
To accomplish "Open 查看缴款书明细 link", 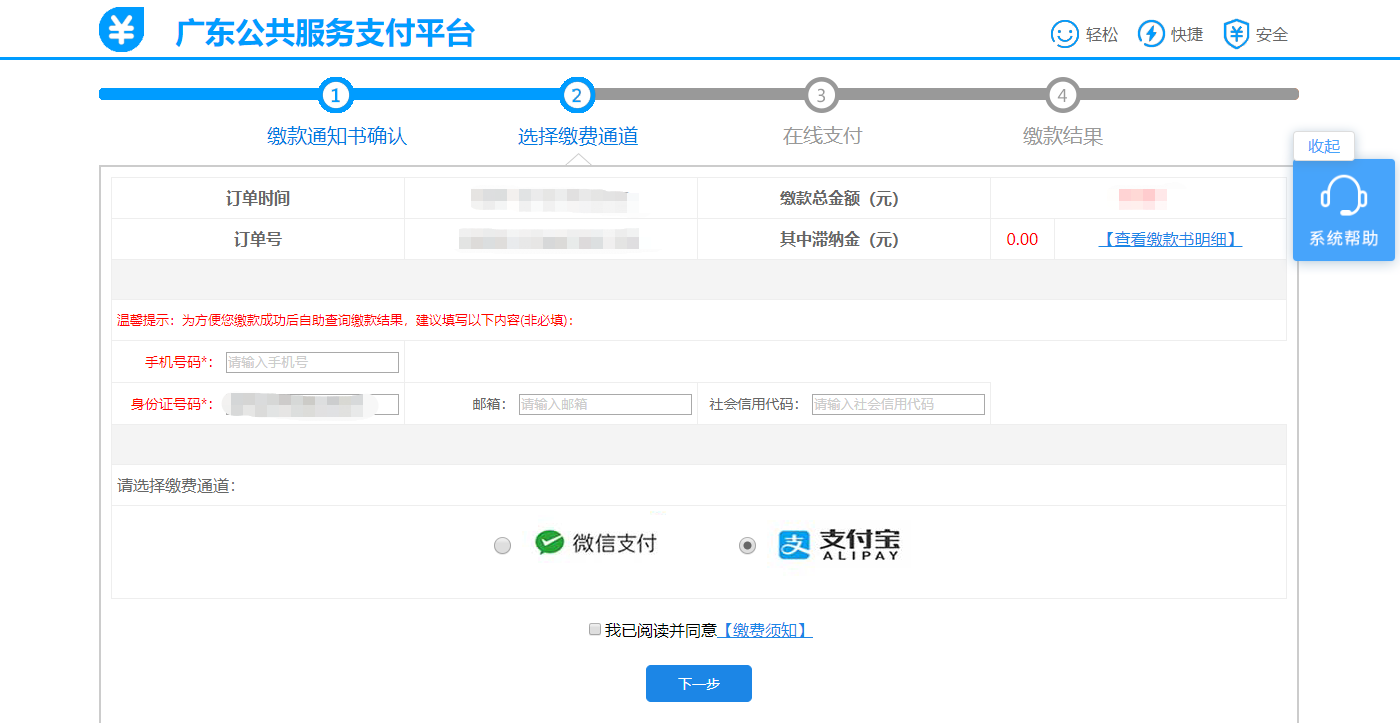I will tap(1170, 240).
